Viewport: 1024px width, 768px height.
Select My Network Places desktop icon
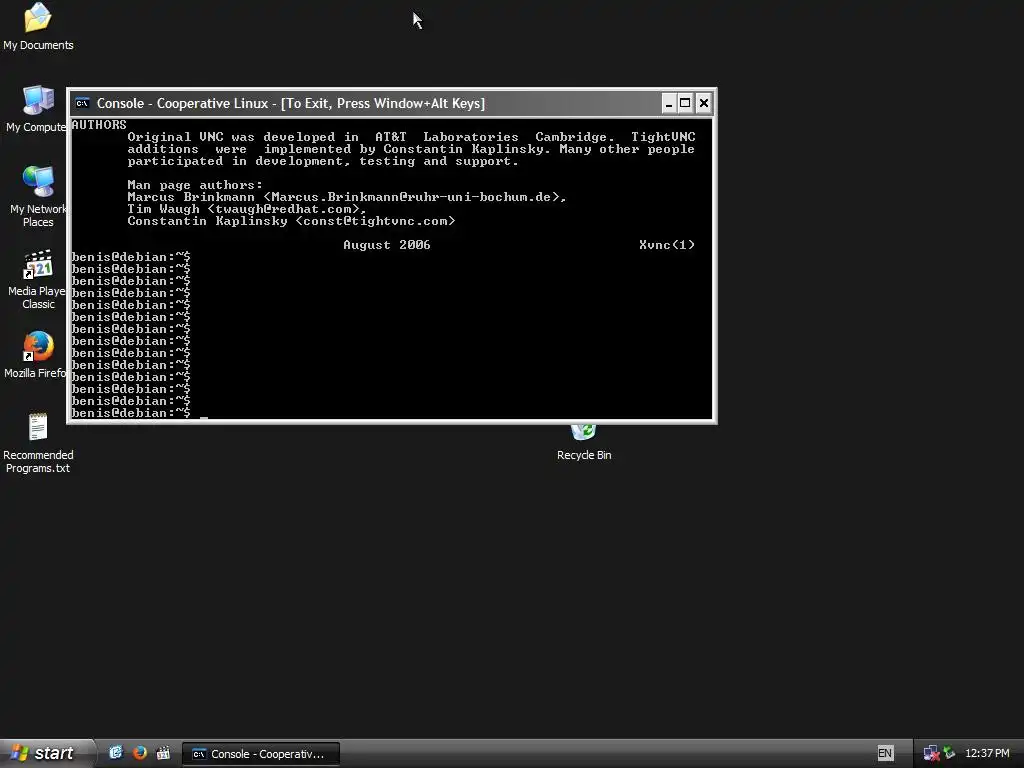tap(38, 196)
